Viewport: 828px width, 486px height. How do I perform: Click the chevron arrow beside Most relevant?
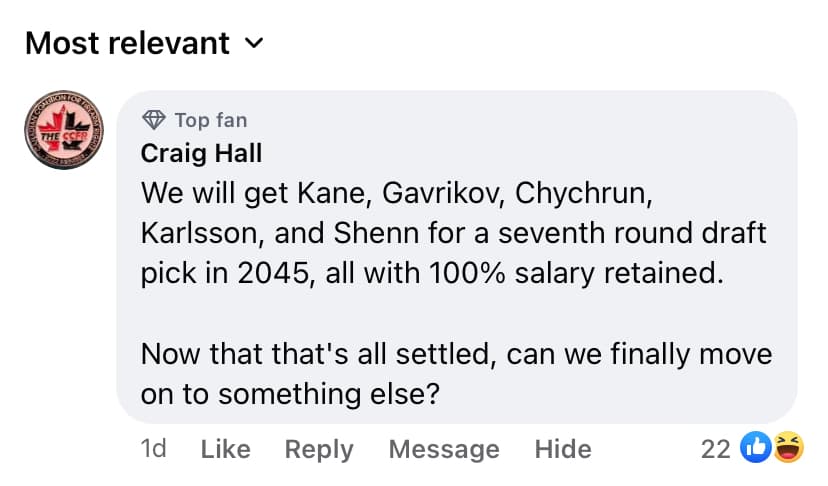pos(254,43)
